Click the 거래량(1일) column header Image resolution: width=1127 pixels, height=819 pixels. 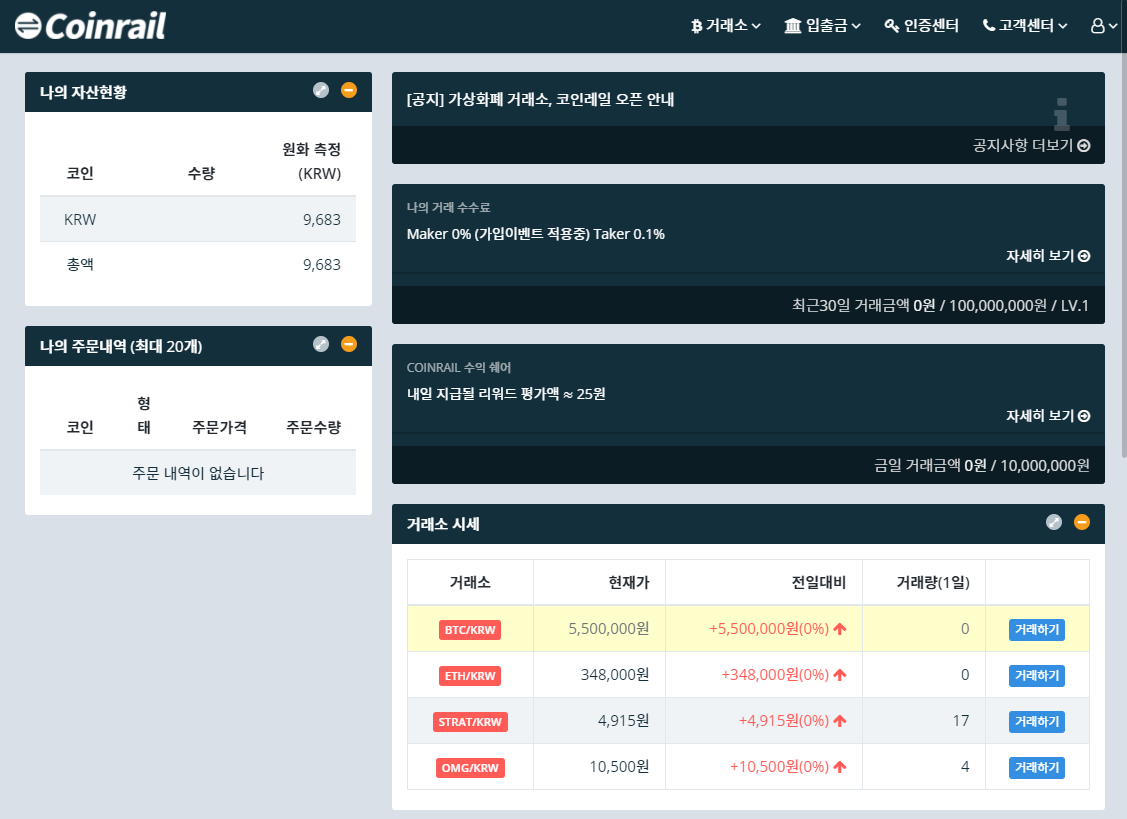coord(932,582)
